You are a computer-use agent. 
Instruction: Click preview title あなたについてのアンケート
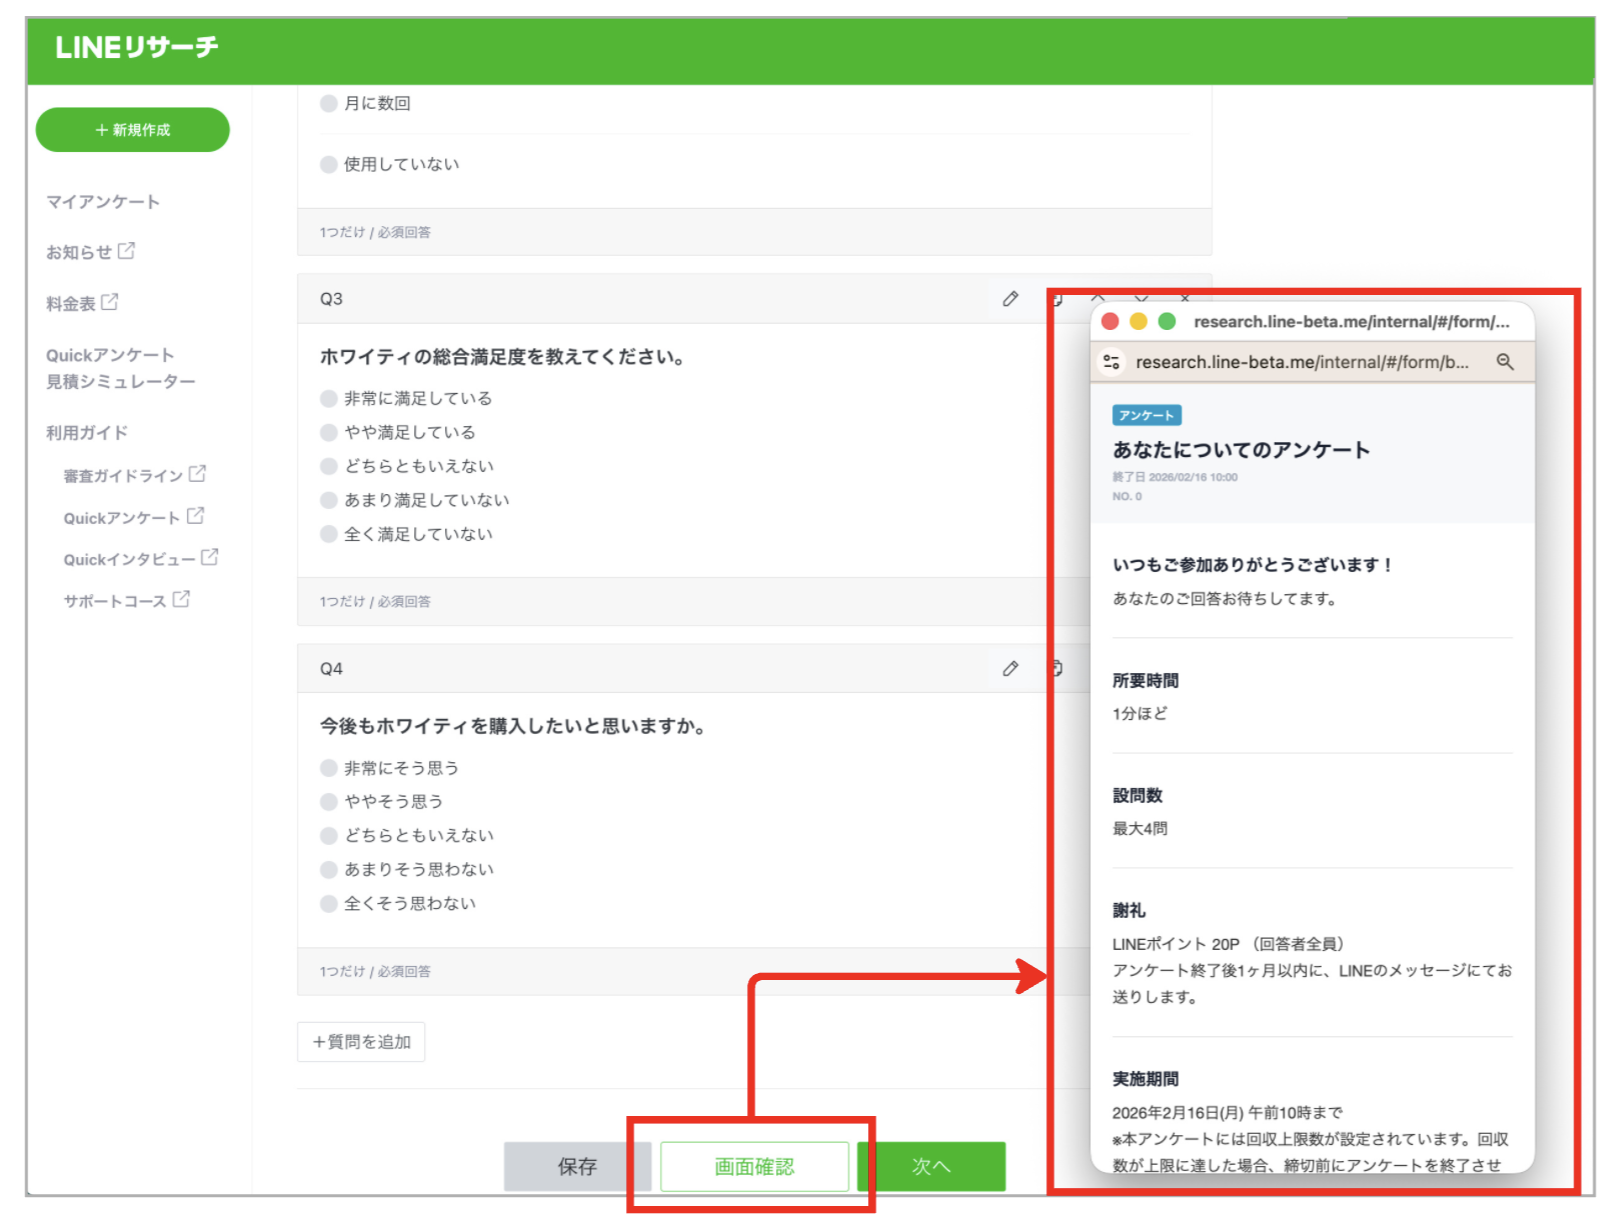click(1241, 450)
